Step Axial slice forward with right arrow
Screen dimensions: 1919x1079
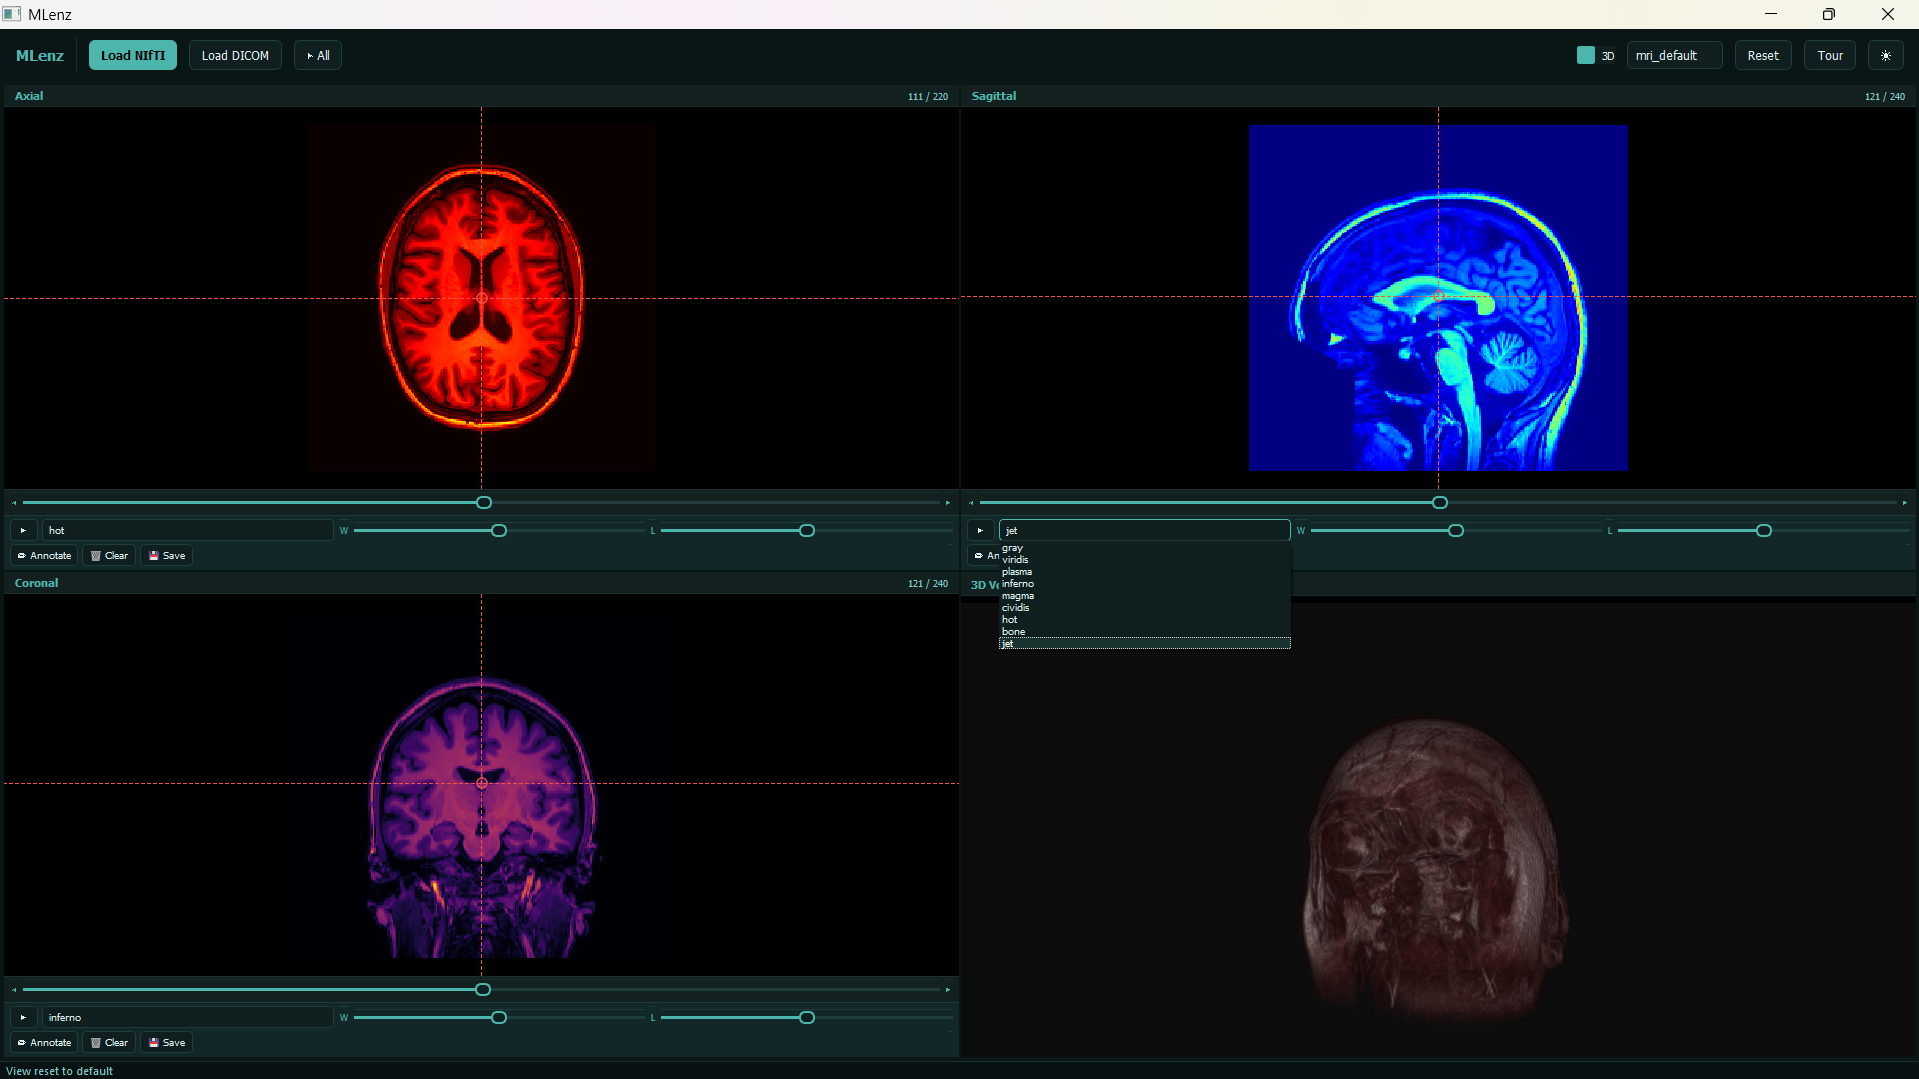(948, 503)
